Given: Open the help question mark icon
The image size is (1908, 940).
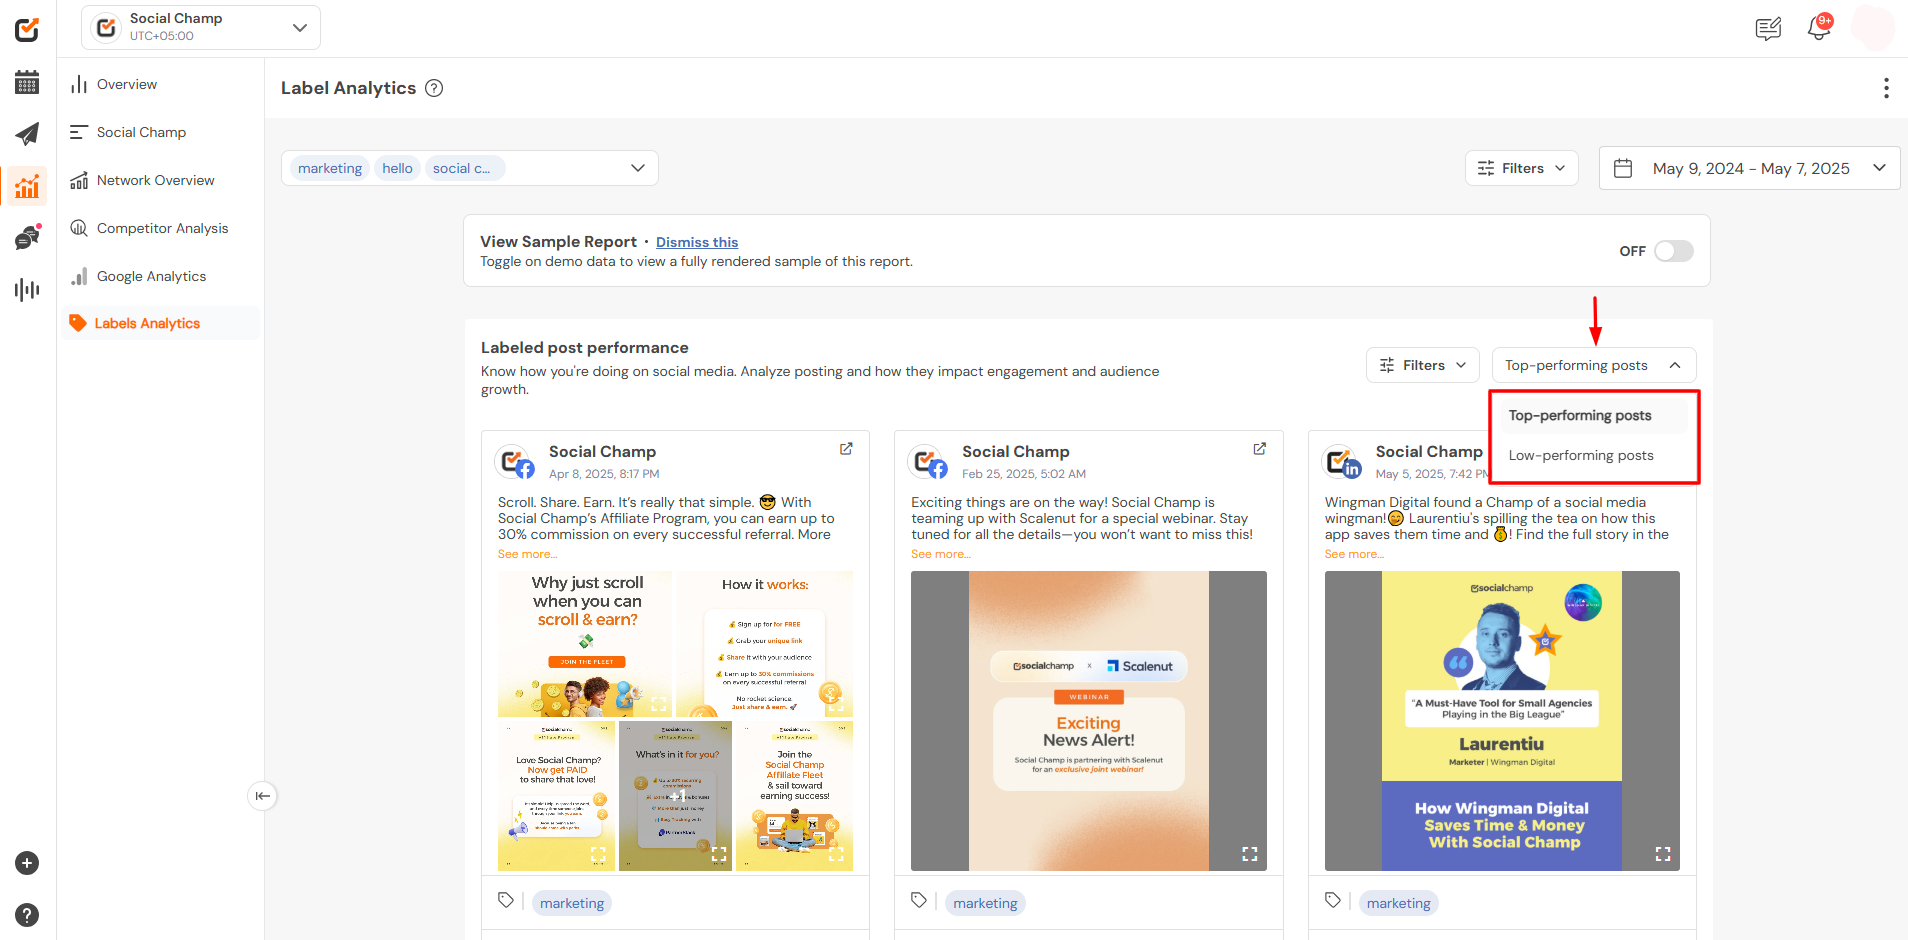Looking at the screenshot, I should [x=27, y=915].
